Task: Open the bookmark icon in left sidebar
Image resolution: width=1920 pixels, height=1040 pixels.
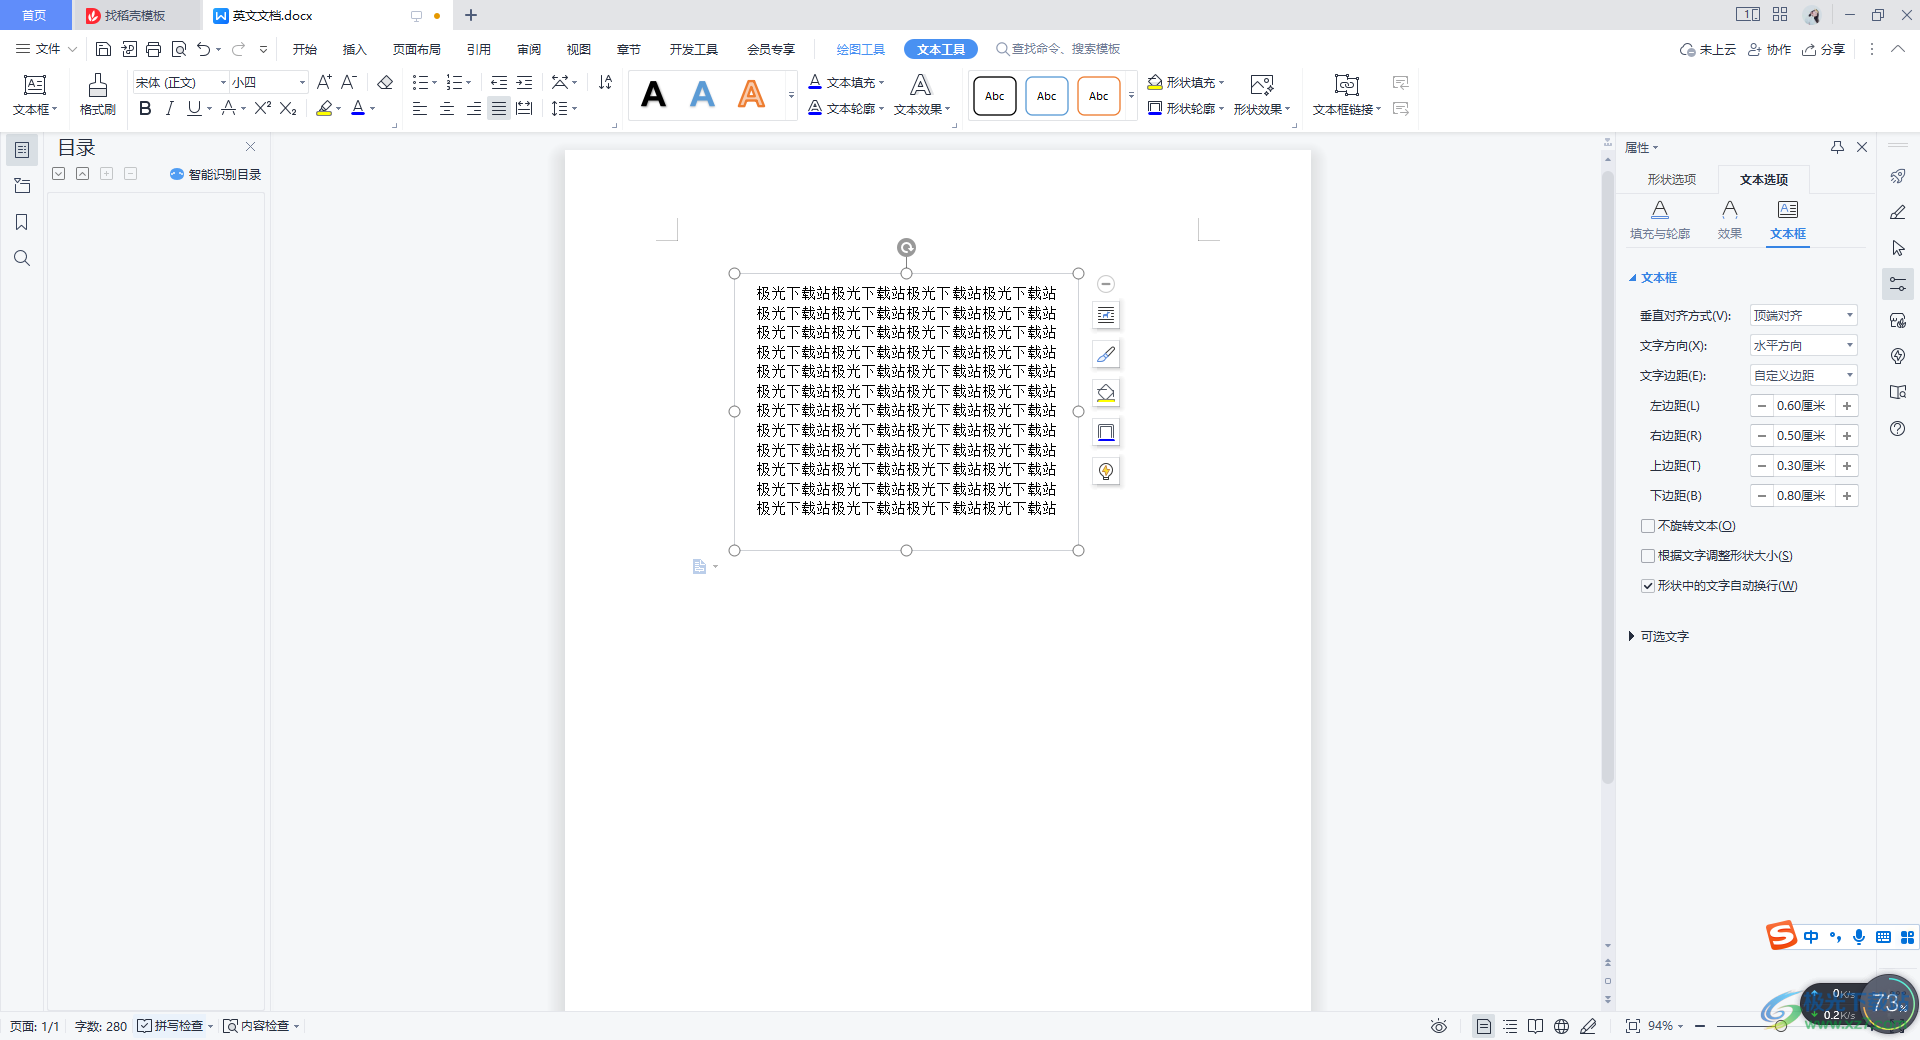Action: pyautogui.click(x=22, y=222)
